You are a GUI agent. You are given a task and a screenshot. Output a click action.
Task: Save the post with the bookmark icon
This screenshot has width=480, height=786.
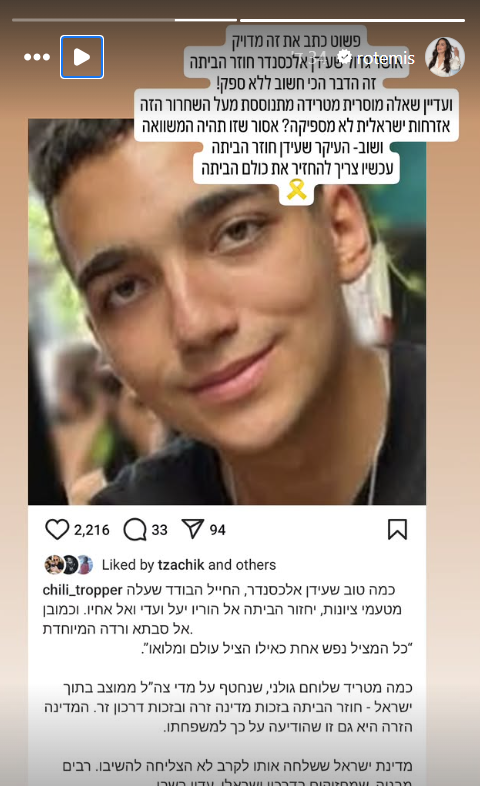[397, 529]
